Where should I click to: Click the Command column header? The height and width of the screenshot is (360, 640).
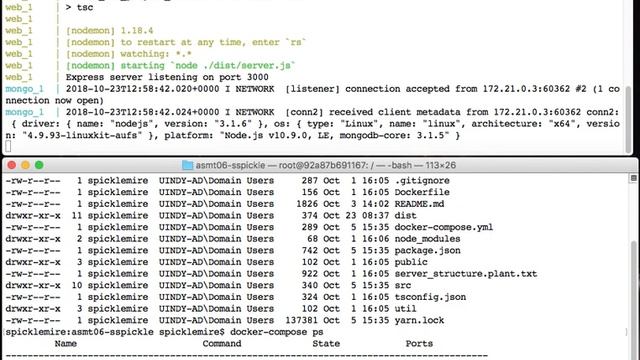coord(222,343)
